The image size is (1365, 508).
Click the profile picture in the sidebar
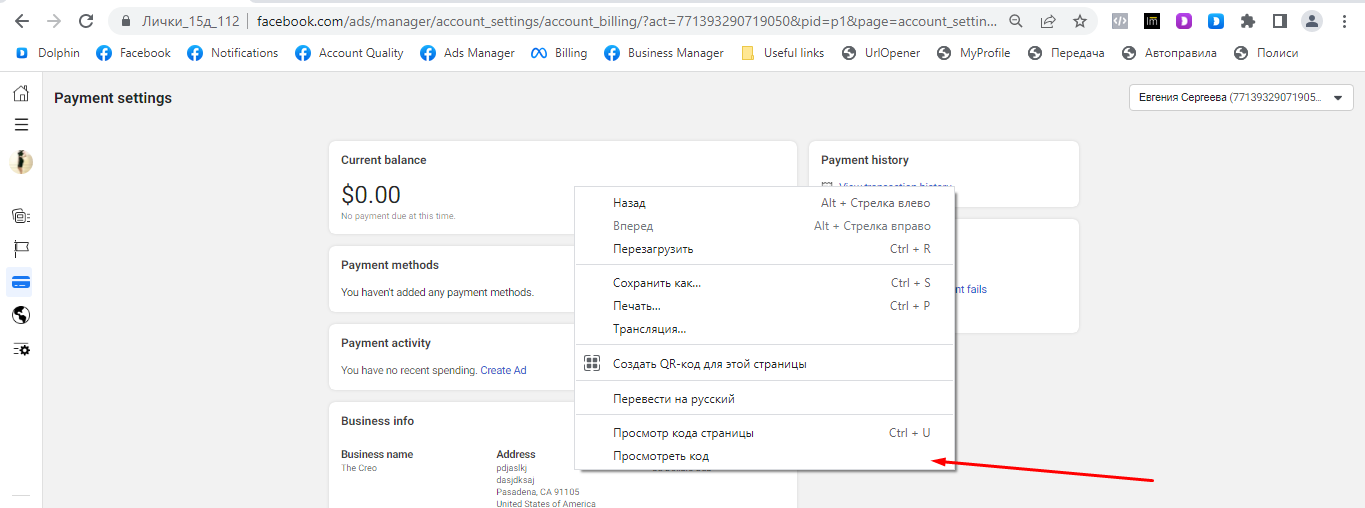[x=20, y=161]
